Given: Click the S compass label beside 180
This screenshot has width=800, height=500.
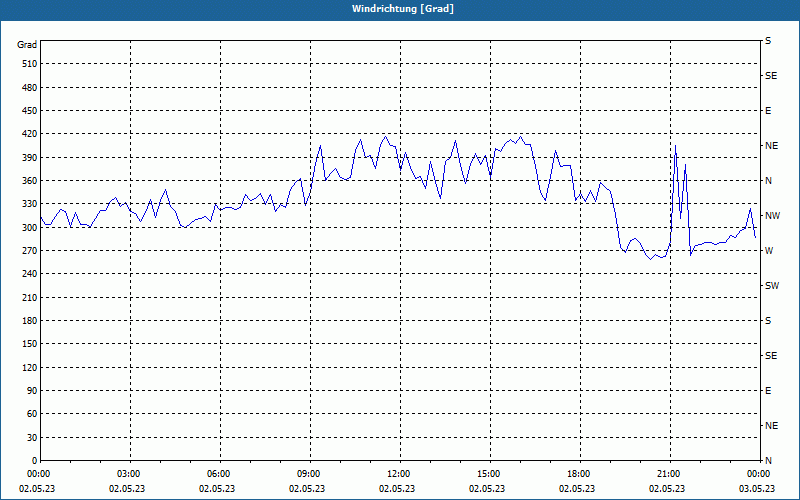Looking at the screenshot, I should tap(768, 320).
